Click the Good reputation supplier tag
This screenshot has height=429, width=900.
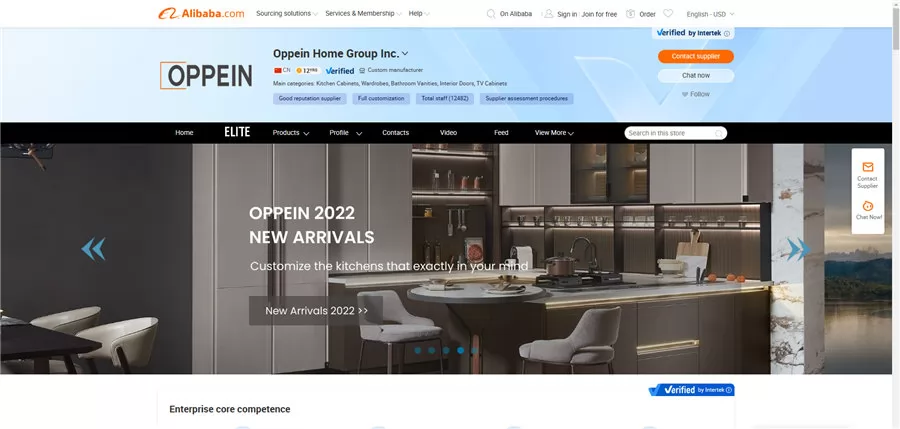click(309, 99)
